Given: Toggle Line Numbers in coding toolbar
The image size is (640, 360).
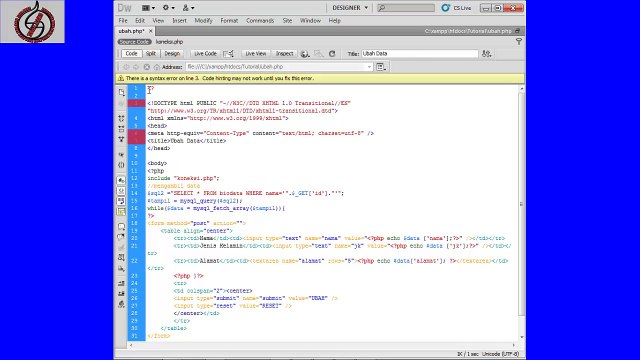Looking at the screenshot, I should pyautogui.click(x=121, y=180).
